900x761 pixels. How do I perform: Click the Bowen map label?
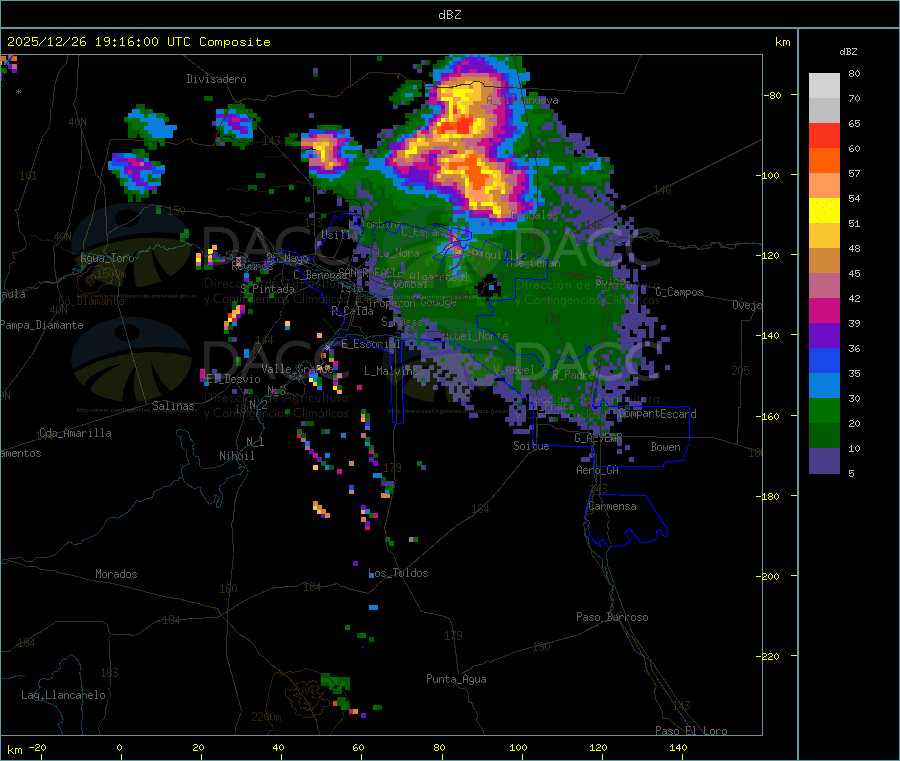point(665,447)
